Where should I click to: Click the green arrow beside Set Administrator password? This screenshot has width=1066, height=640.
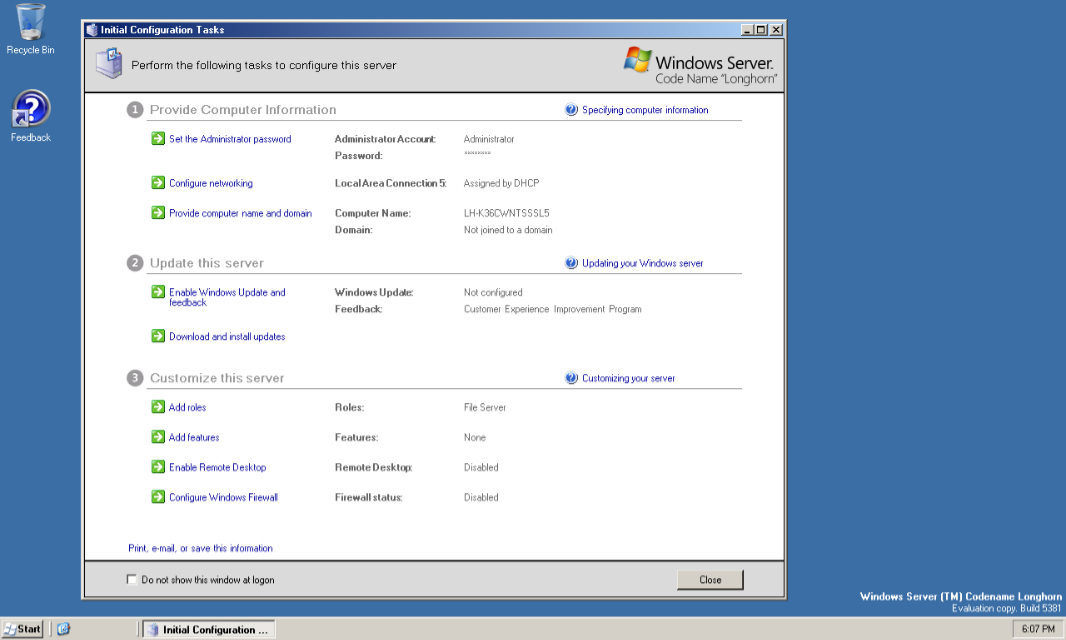coord(158,139)
